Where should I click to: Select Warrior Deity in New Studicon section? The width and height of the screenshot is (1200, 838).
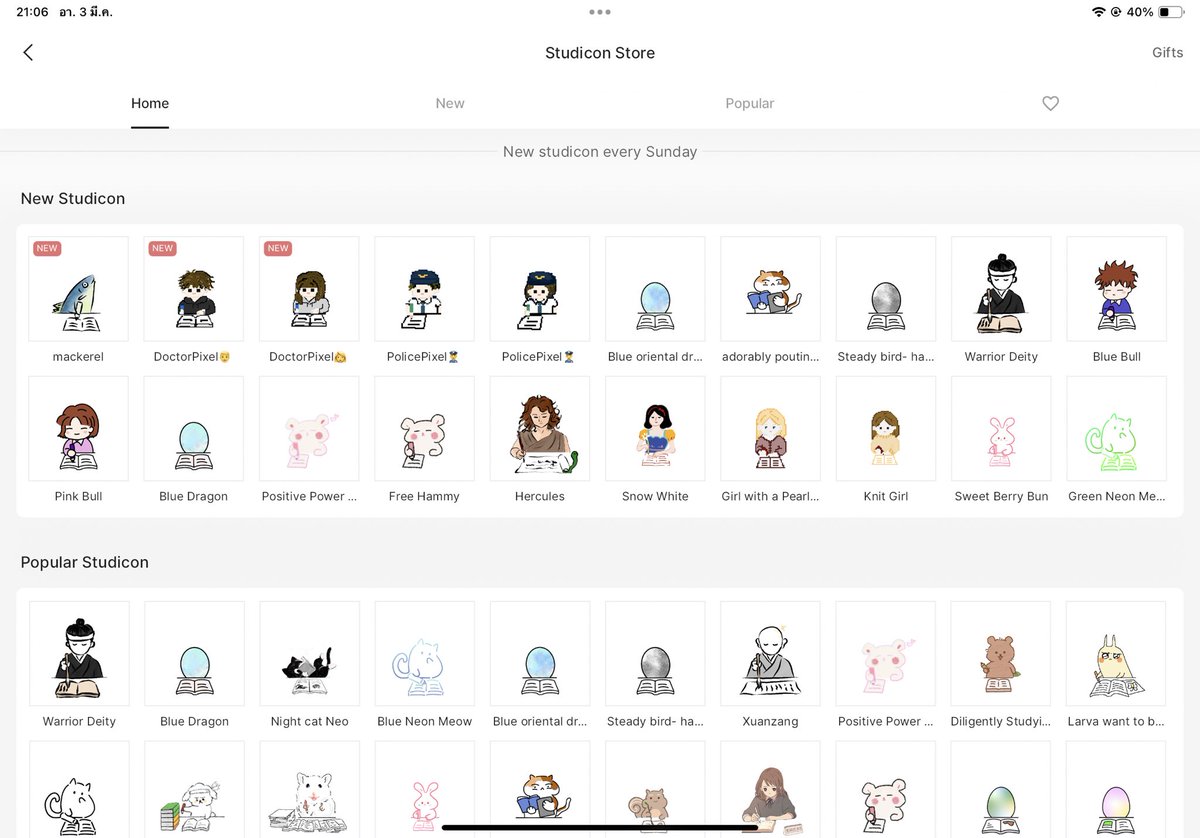1001,289
